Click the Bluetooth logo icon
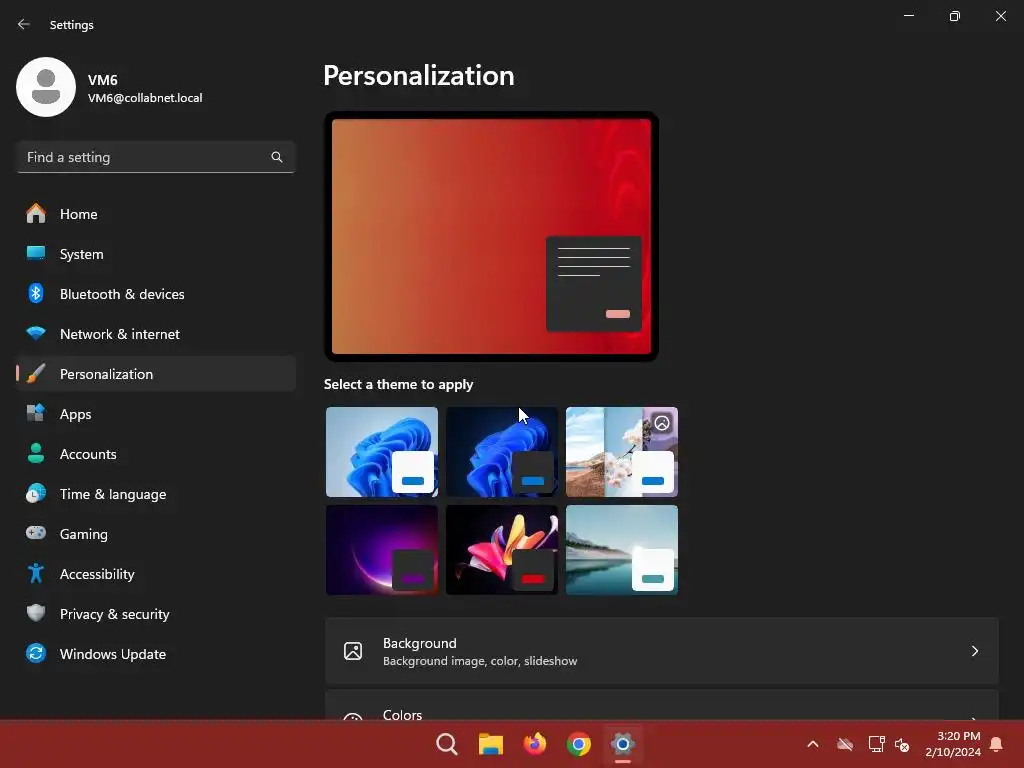Screen dimensions: 1024x768 36,293
